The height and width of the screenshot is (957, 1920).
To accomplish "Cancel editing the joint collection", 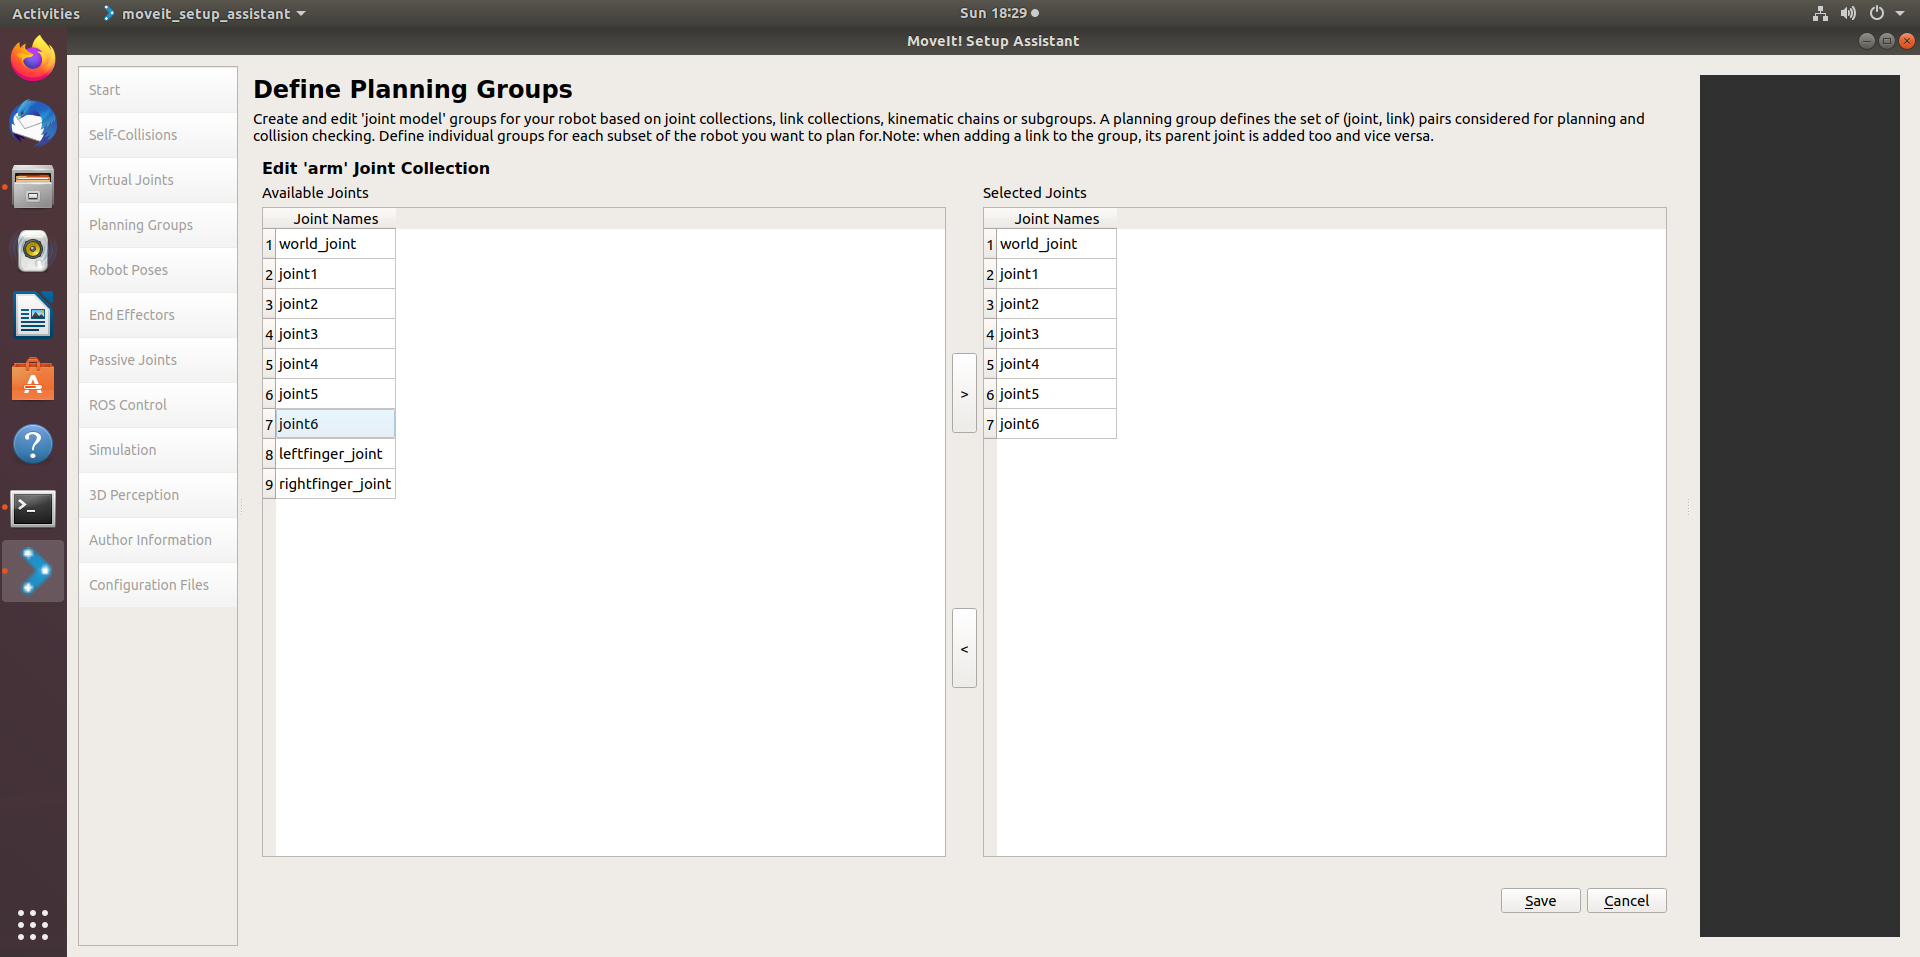I will pyautogui.click(x=1626, y=900).
